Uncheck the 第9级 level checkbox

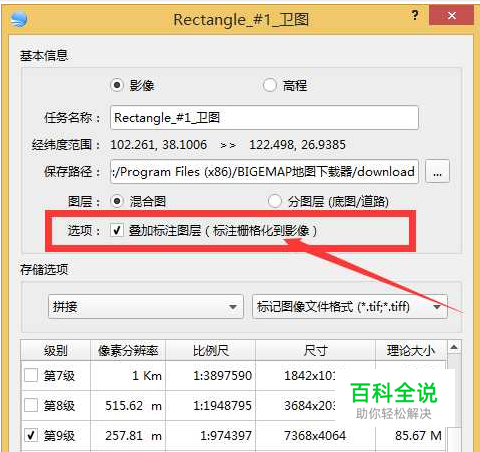(x=31, y=435)
